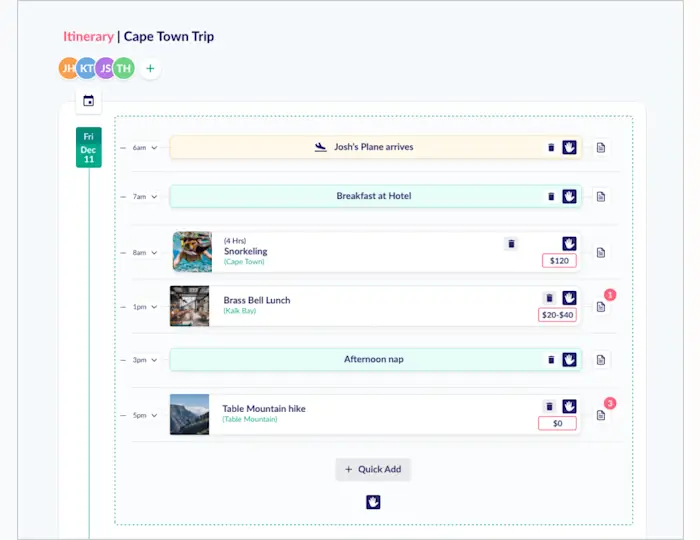Edit the $20-$40 lunch price field
This screenshot has height=540, width=700.
pos(557,315)
